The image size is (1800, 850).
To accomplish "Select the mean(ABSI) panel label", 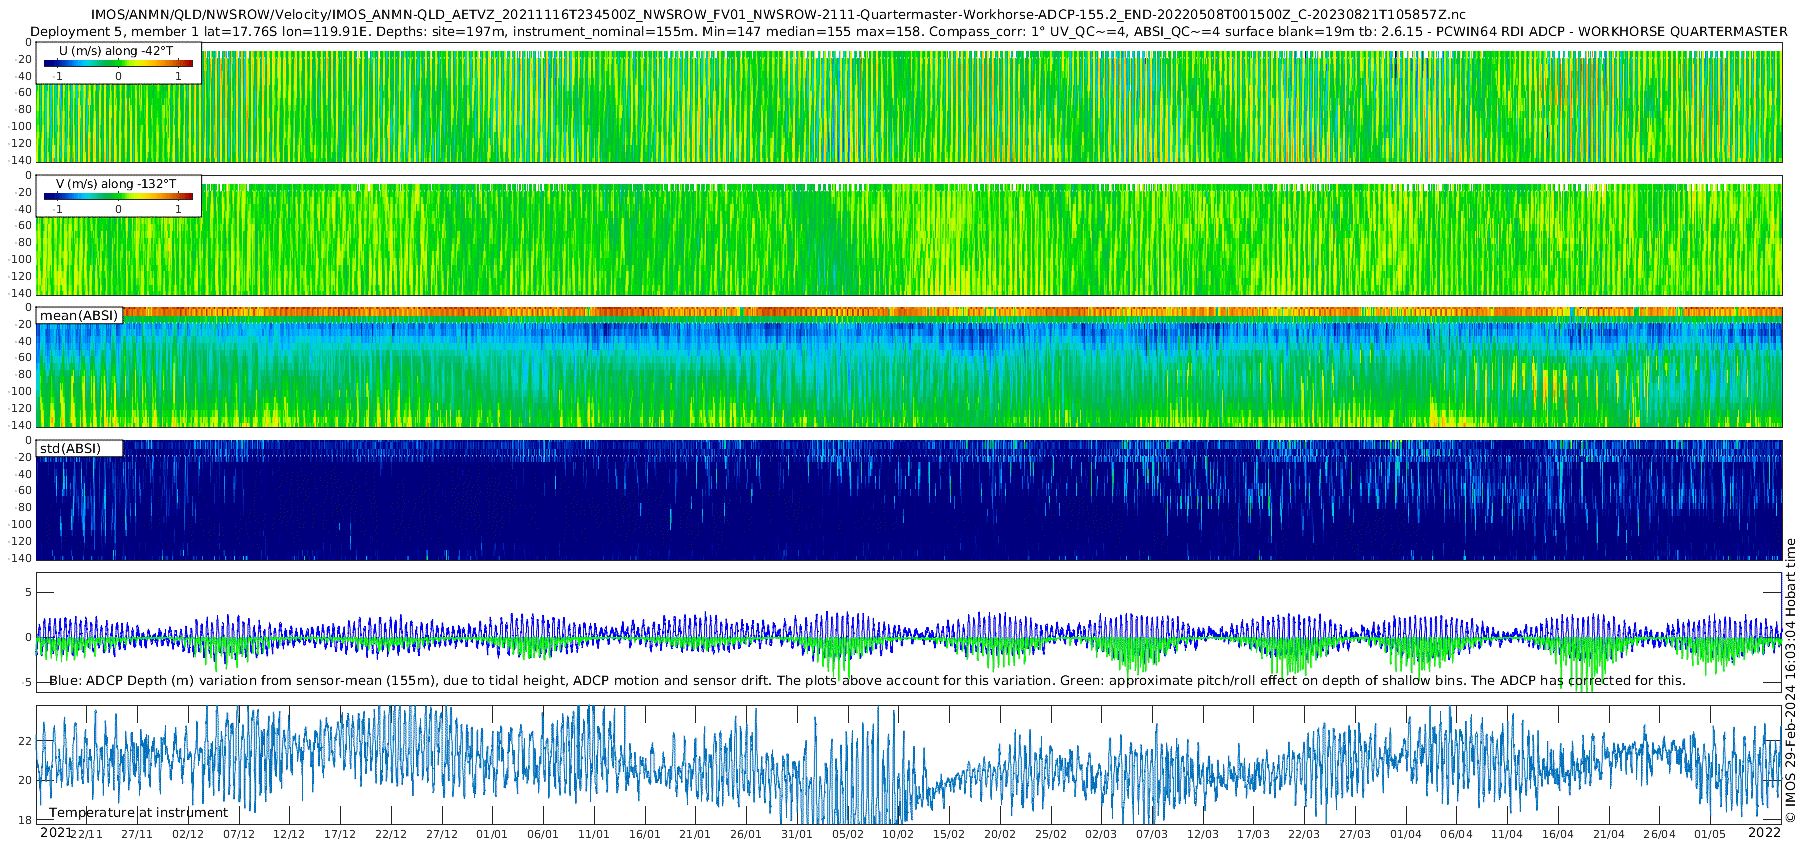I will click(79, 315).
